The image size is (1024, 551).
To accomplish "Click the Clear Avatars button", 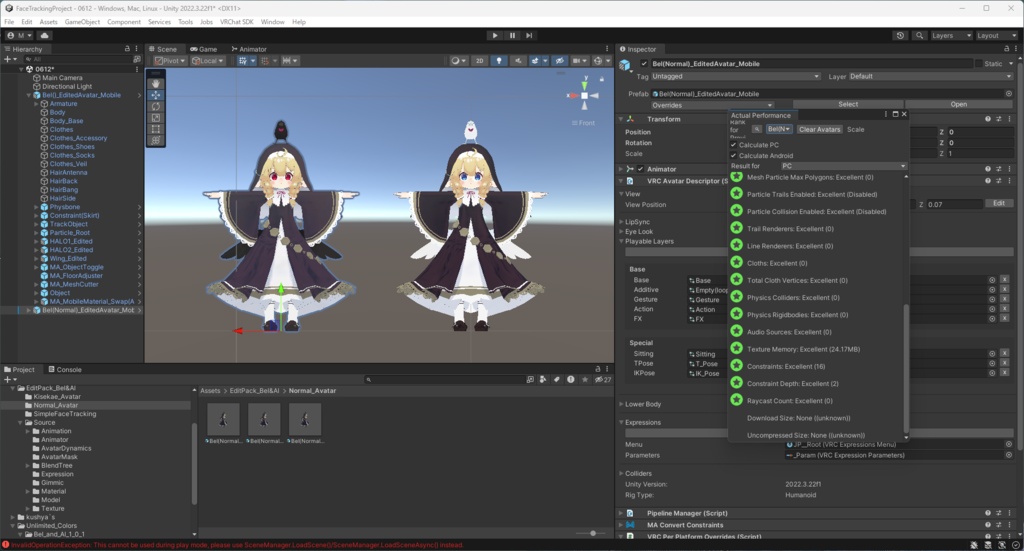I will pos(820,129).
